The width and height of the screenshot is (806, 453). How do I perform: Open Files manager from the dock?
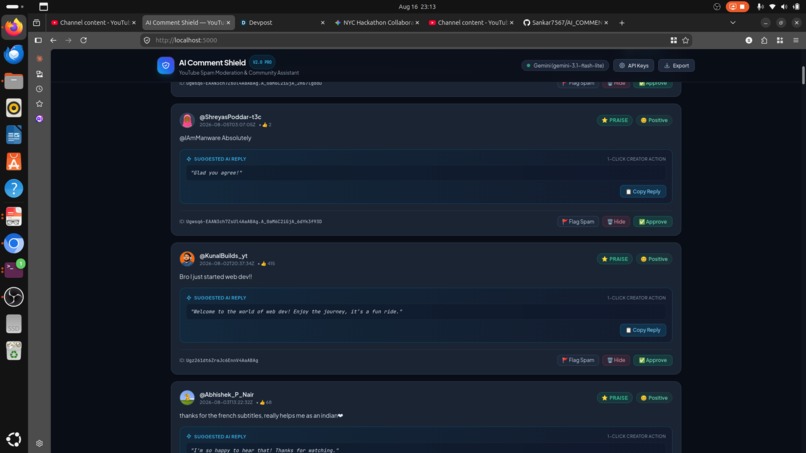14,81
